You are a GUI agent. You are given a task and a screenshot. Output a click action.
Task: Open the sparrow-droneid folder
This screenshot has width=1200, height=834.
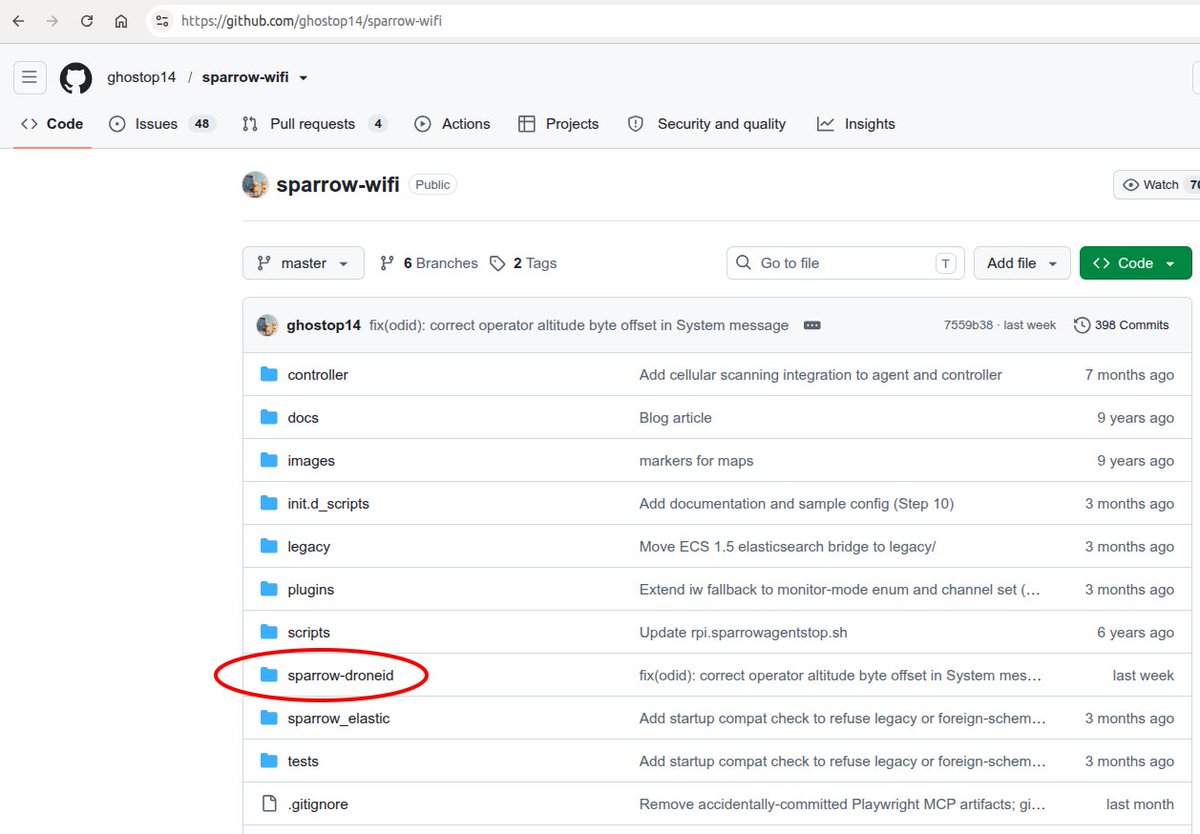click(340, 675)
